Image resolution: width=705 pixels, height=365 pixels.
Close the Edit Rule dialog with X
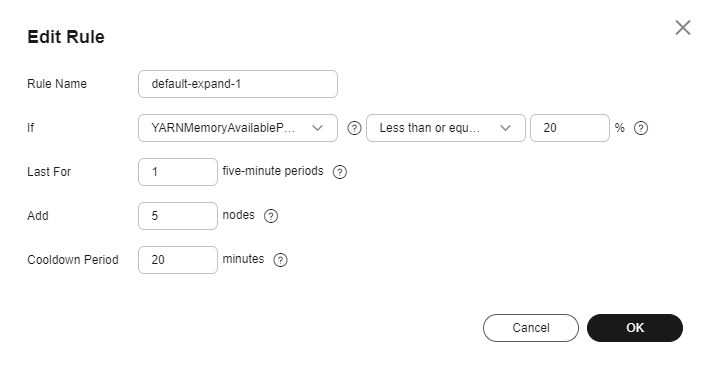[x=683, y=28]
